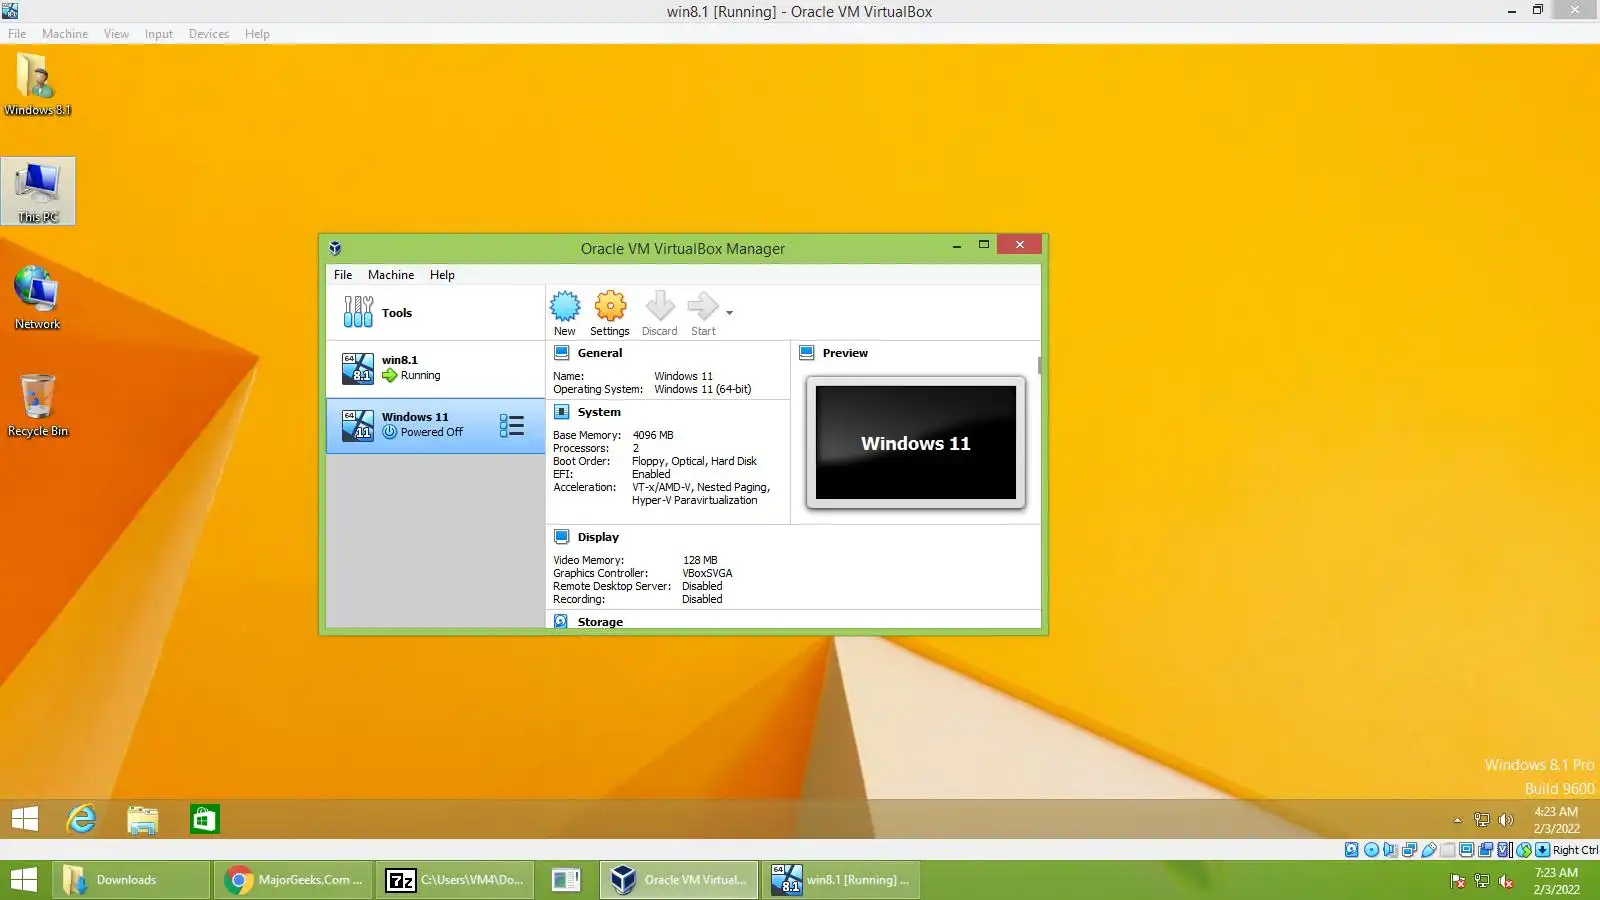
Task: Open Windows Store from guest taskbar
Action: [204, 819]
